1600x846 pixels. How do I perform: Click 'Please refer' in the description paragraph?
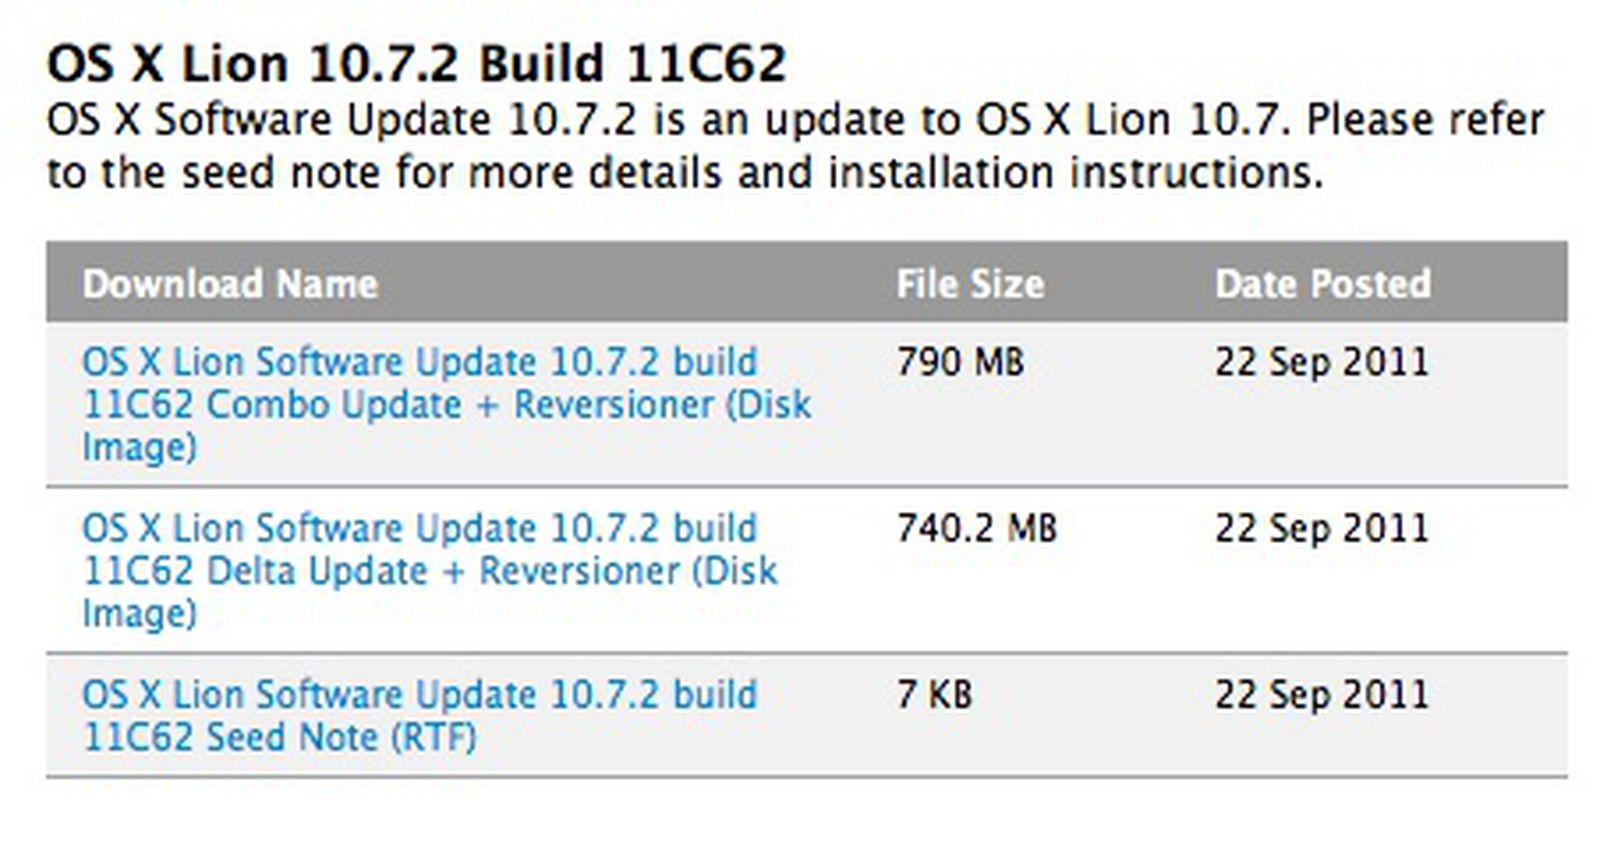[1425, 120]
